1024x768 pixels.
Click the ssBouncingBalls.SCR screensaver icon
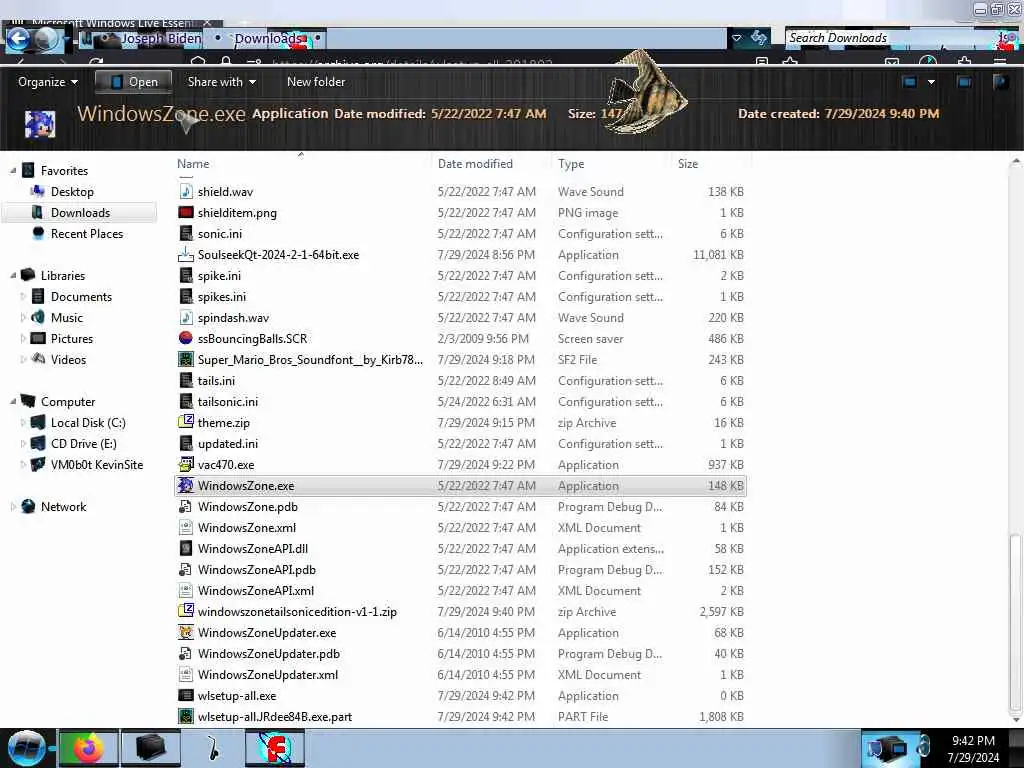point(186,338)
